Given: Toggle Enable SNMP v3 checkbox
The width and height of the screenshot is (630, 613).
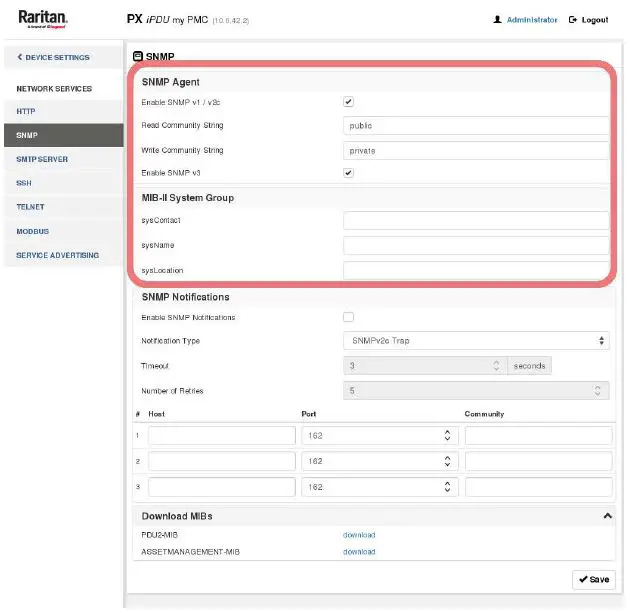Looking at the screenshot, I should click(x=348, y=173).
